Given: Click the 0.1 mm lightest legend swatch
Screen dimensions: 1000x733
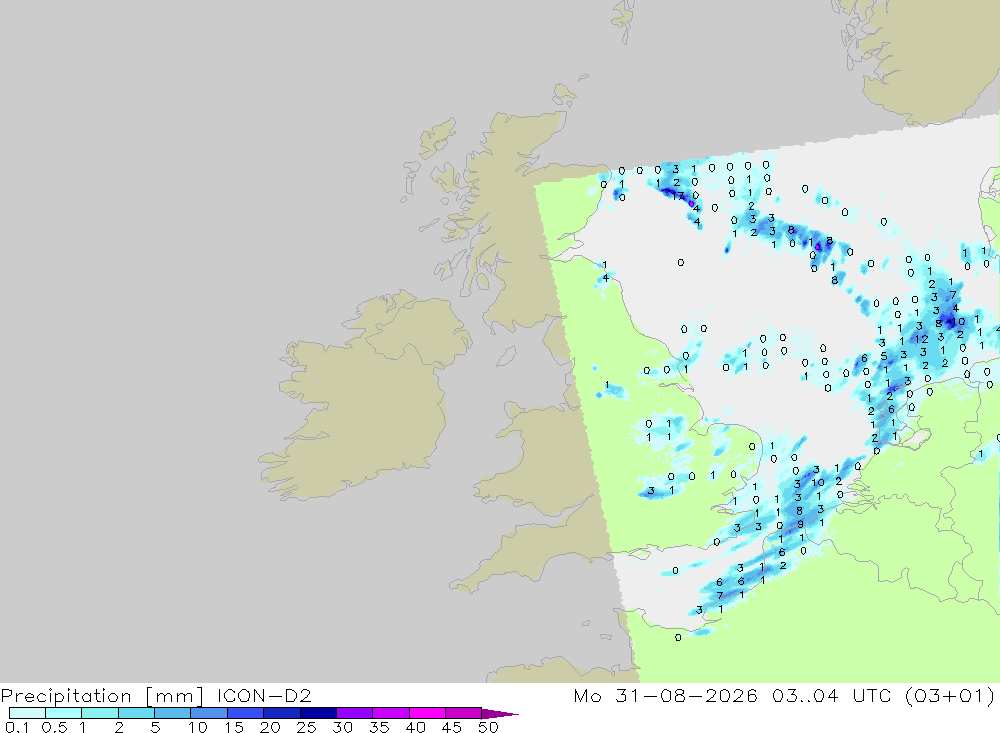Looking at the screenshot, I should (x=27, y=713).
